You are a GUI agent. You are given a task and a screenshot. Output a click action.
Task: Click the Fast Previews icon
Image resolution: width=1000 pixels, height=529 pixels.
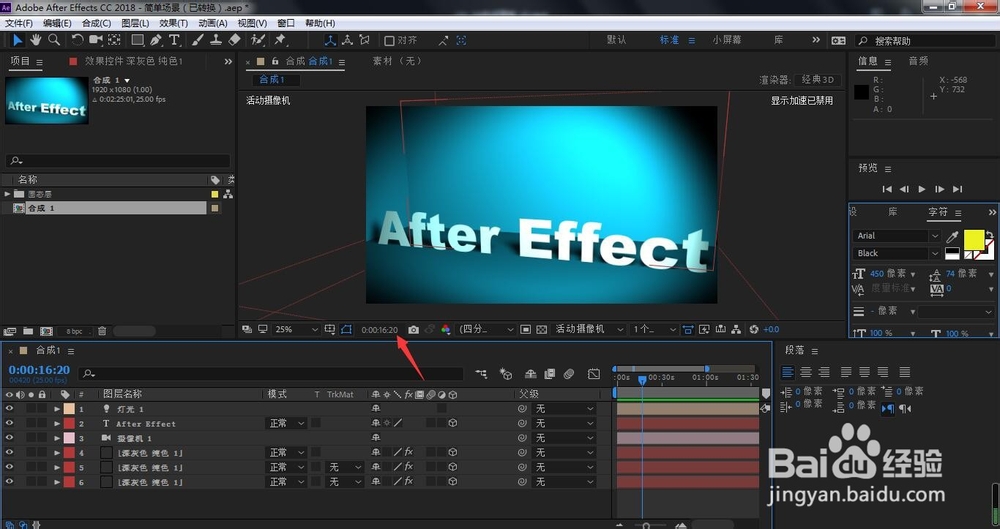click(704, 329)
